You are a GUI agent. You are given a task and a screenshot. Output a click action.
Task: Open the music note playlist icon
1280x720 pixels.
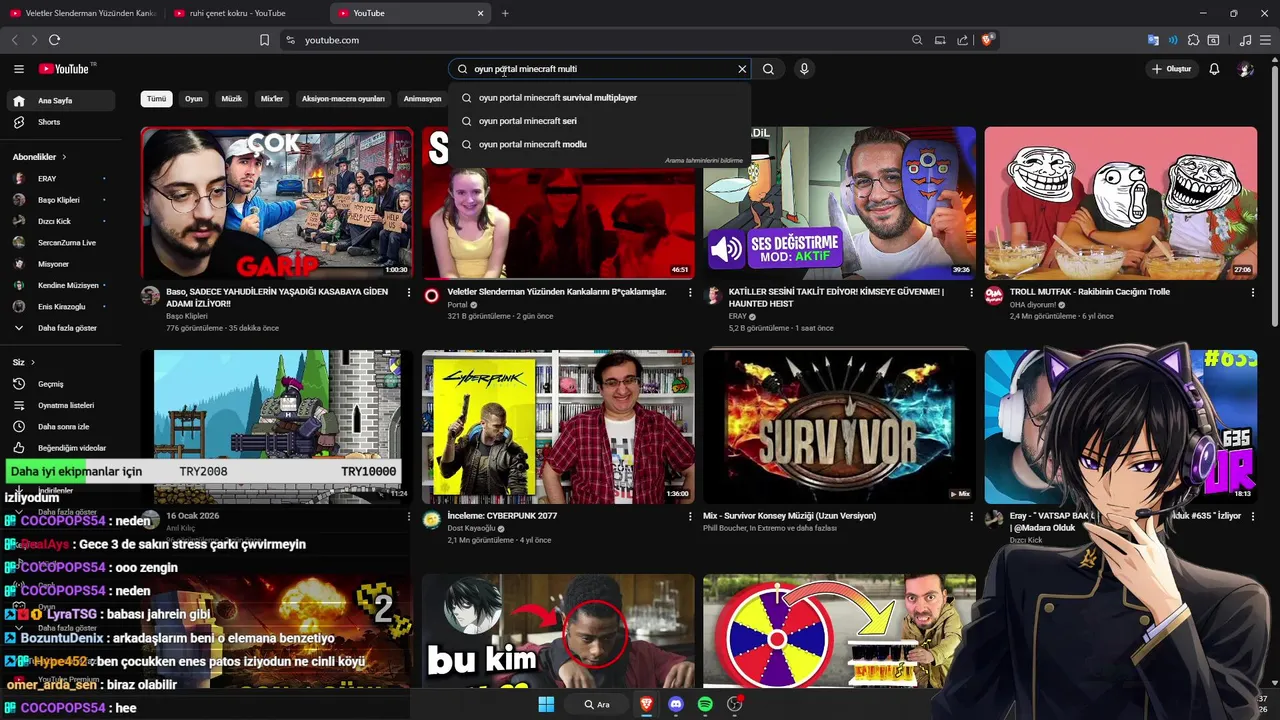(x=1245, y=40)
